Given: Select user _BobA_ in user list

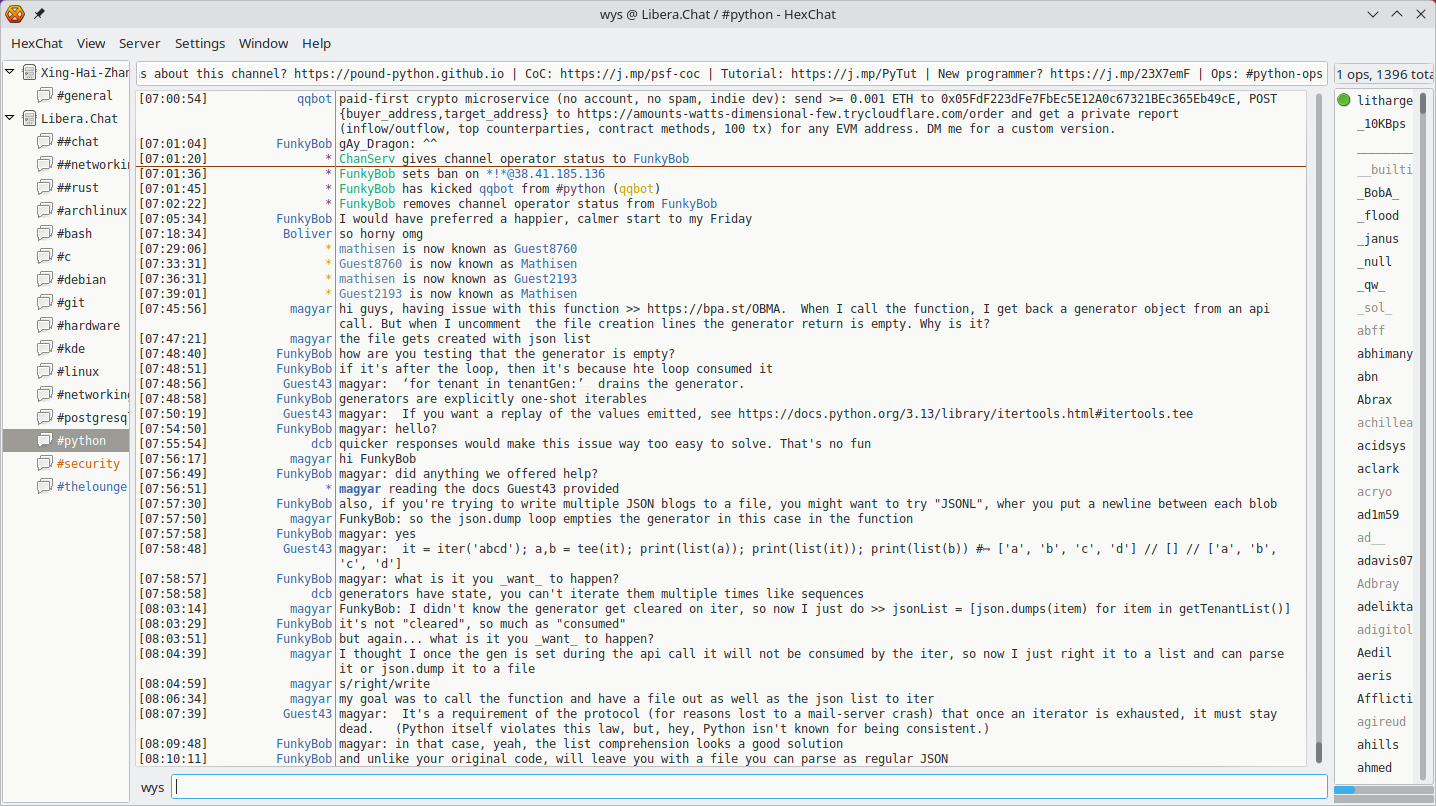Looking at the screenshot, I should tap(1377, 193).
